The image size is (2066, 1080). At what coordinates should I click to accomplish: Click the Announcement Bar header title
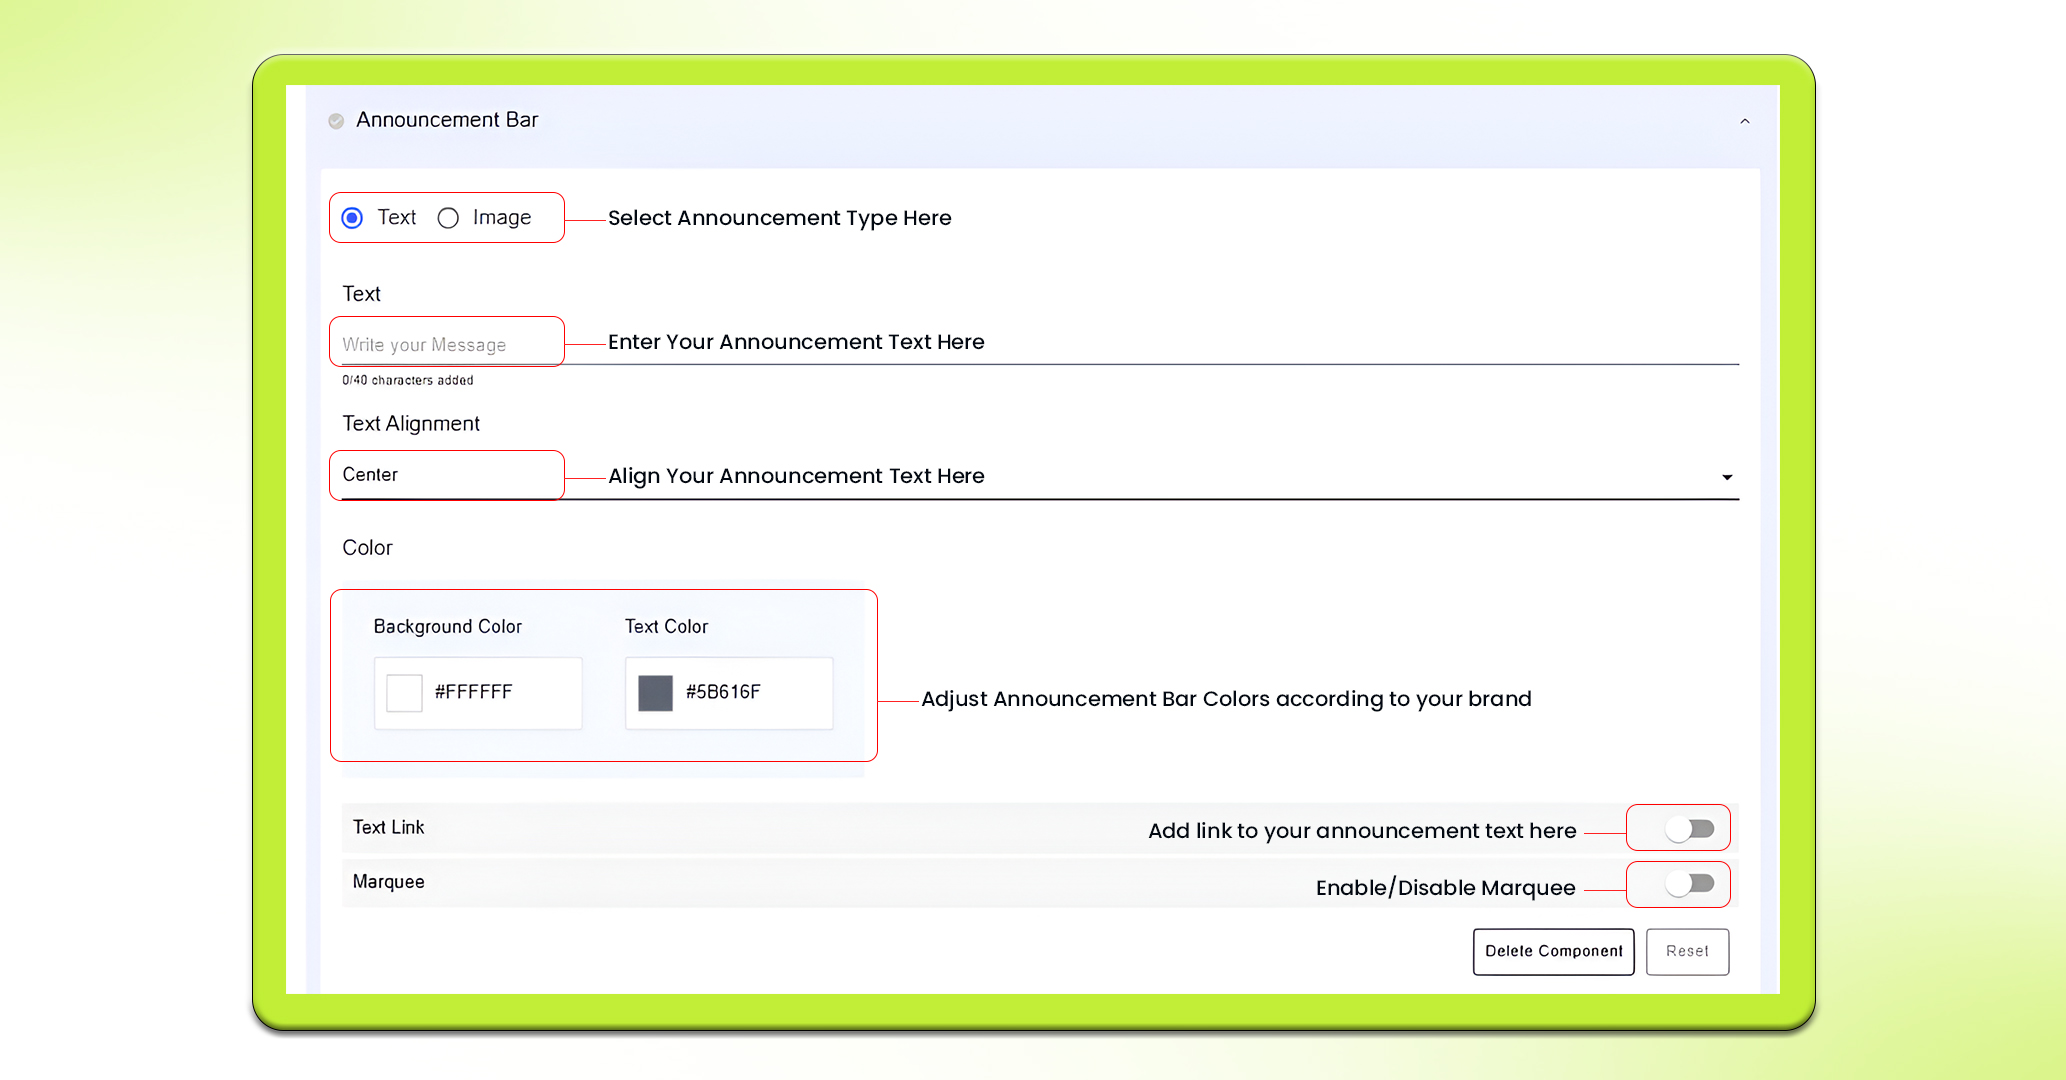447,120
